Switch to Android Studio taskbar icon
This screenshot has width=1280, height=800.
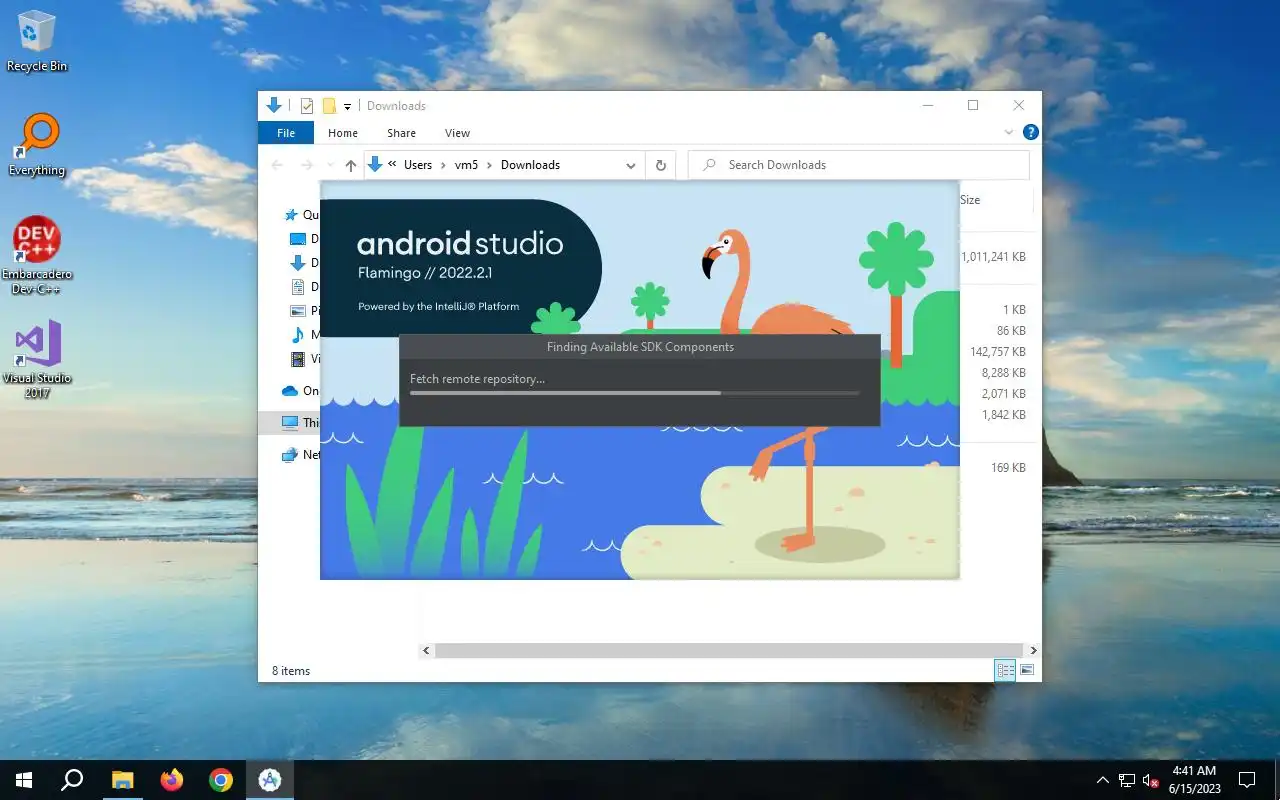tap(269, 780)
